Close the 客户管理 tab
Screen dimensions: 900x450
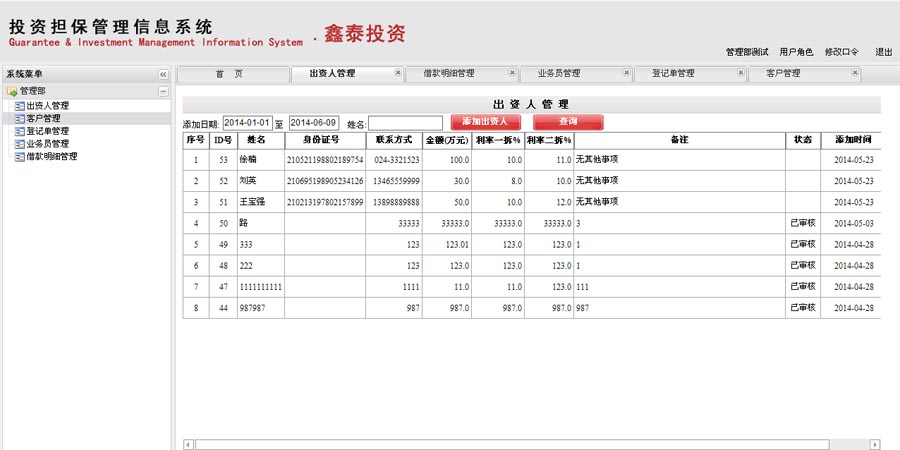tap(853, 73)
